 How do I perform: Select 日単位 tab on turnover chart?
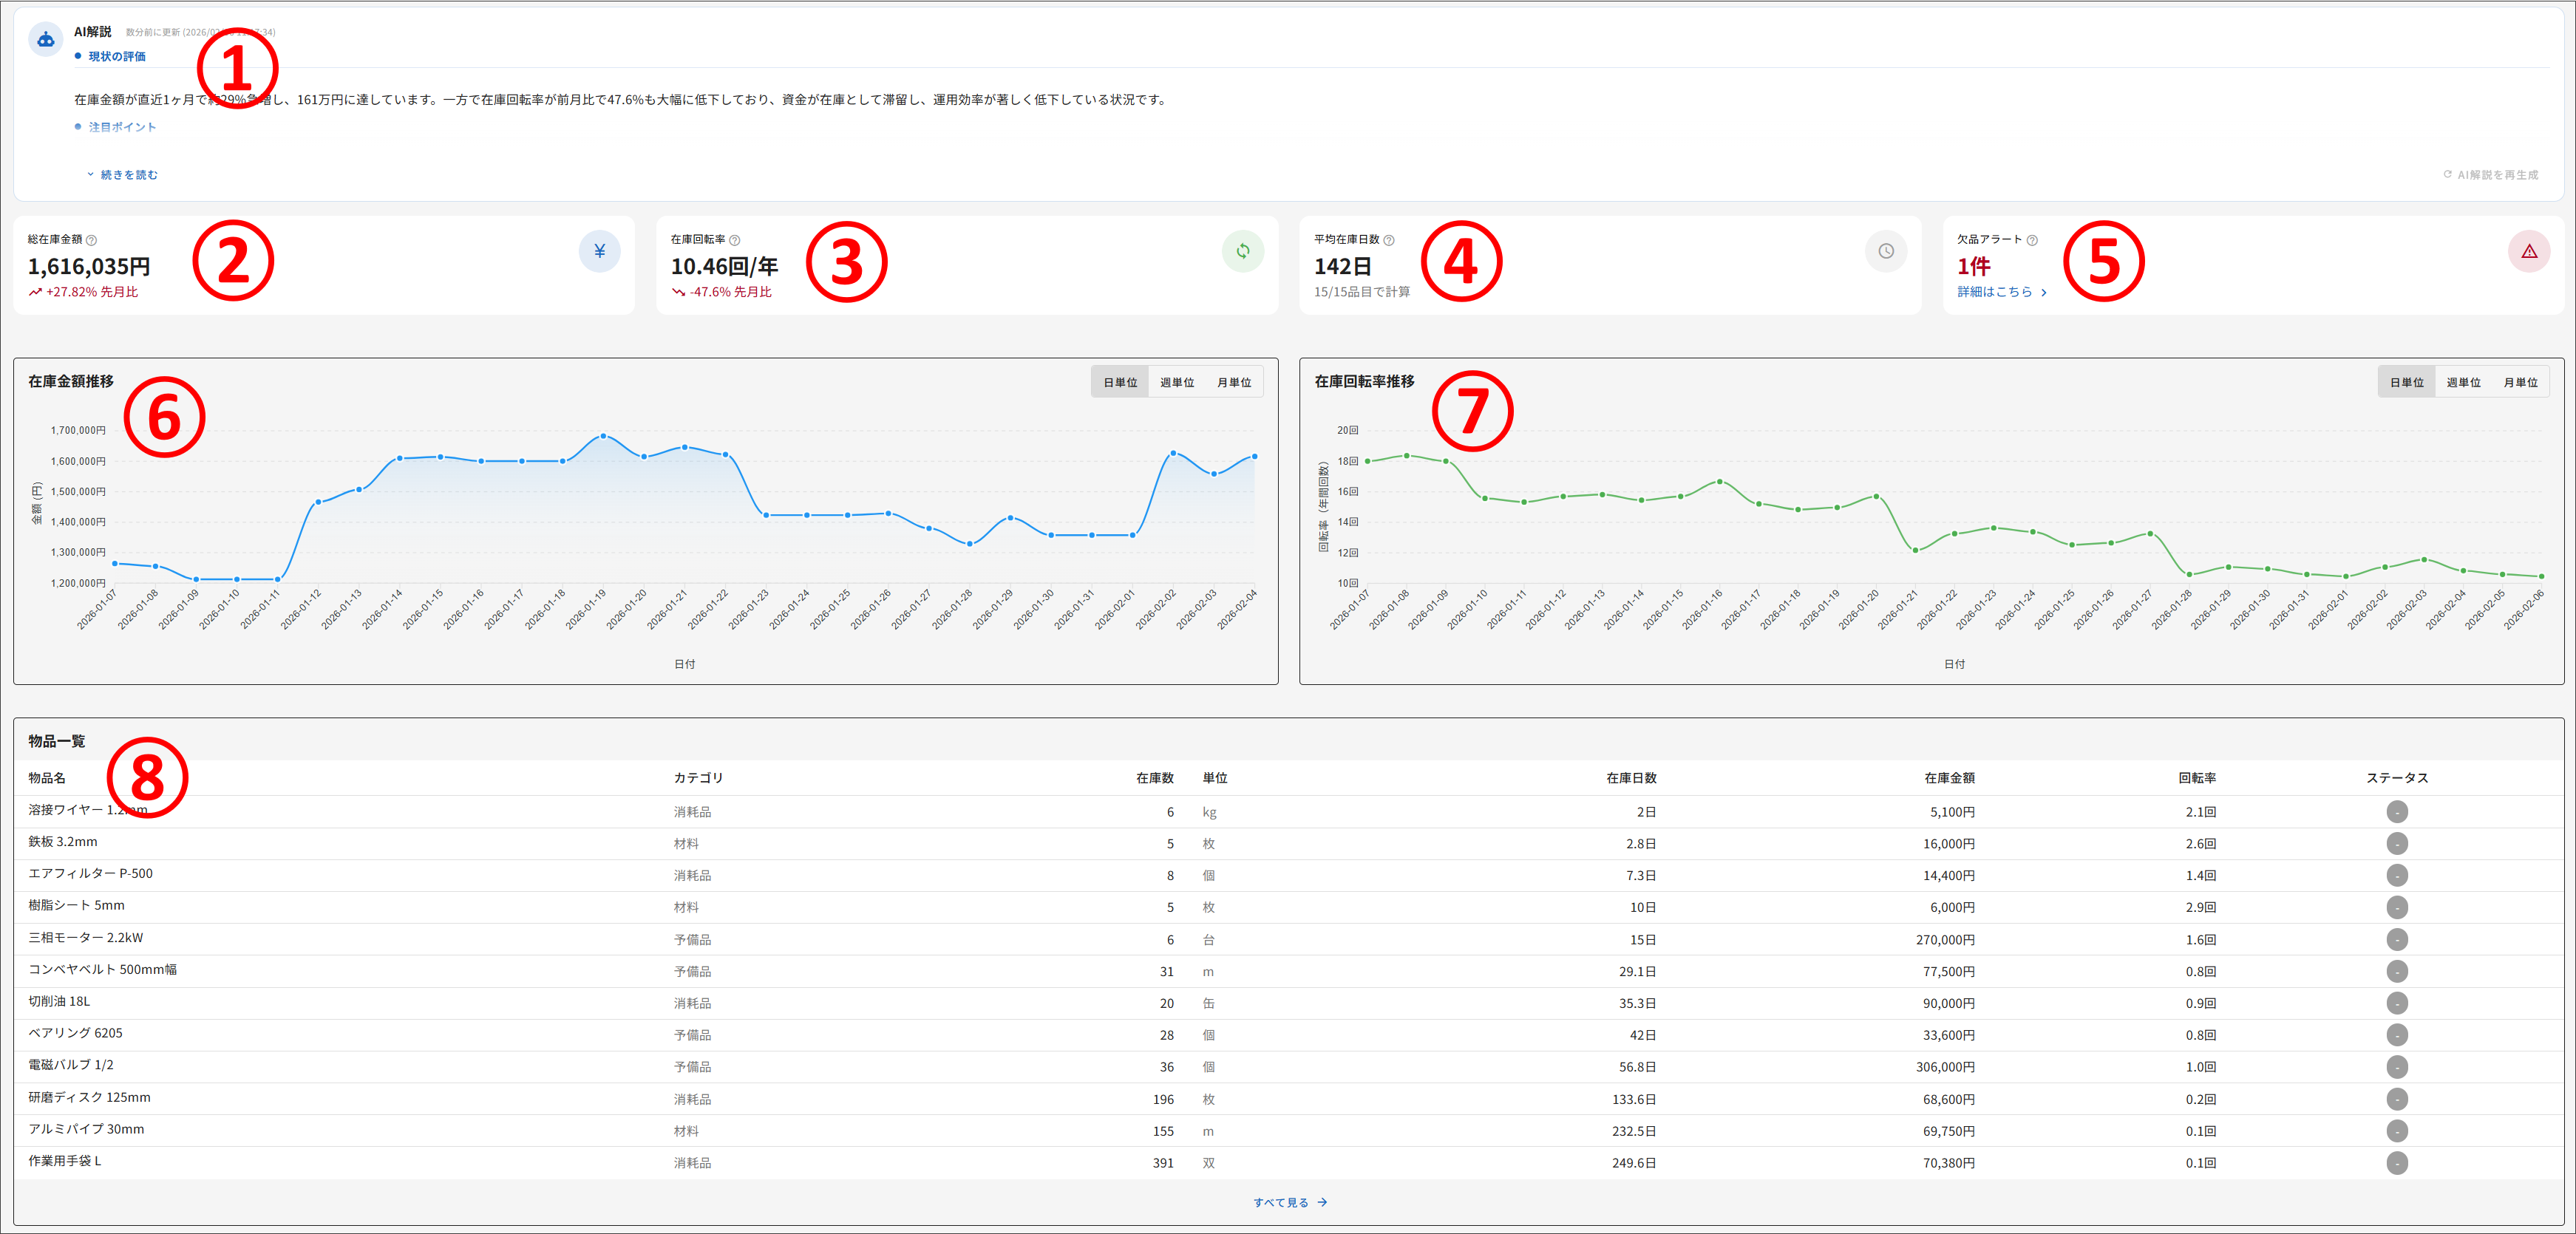(2406, 382)
